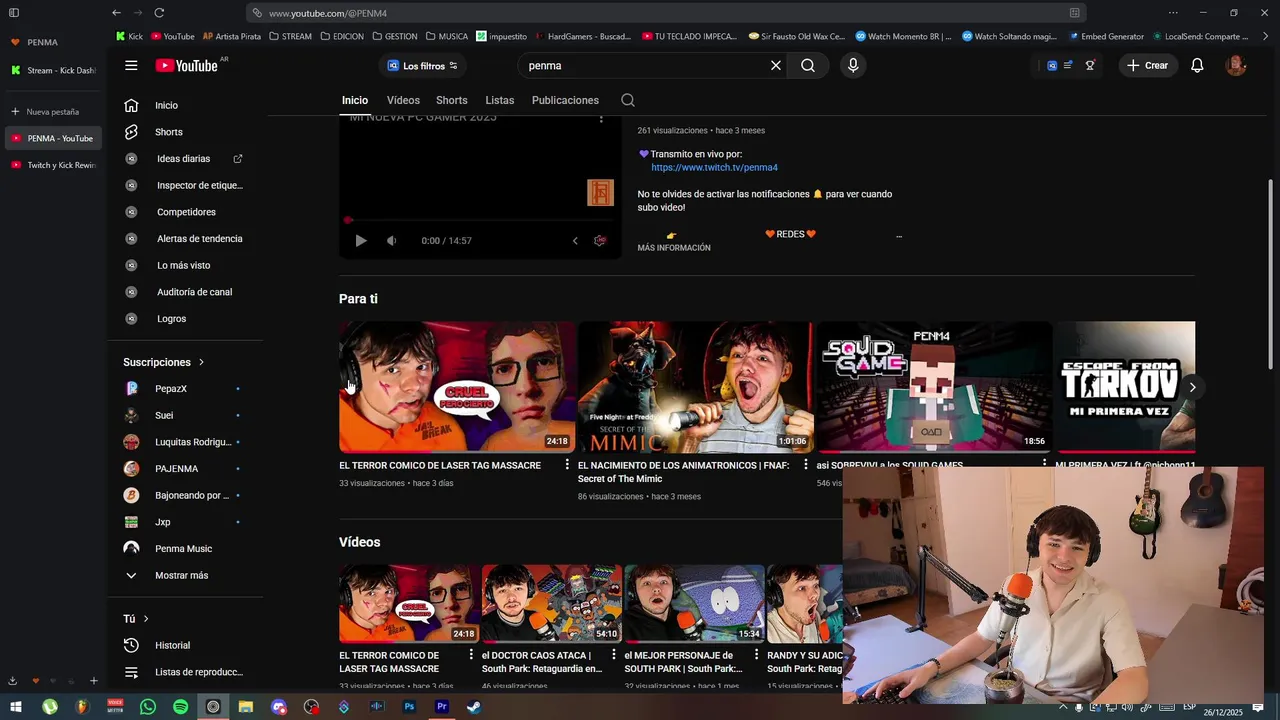
Task: Switch to the Vídeos tab
Action: coord(403,100)
